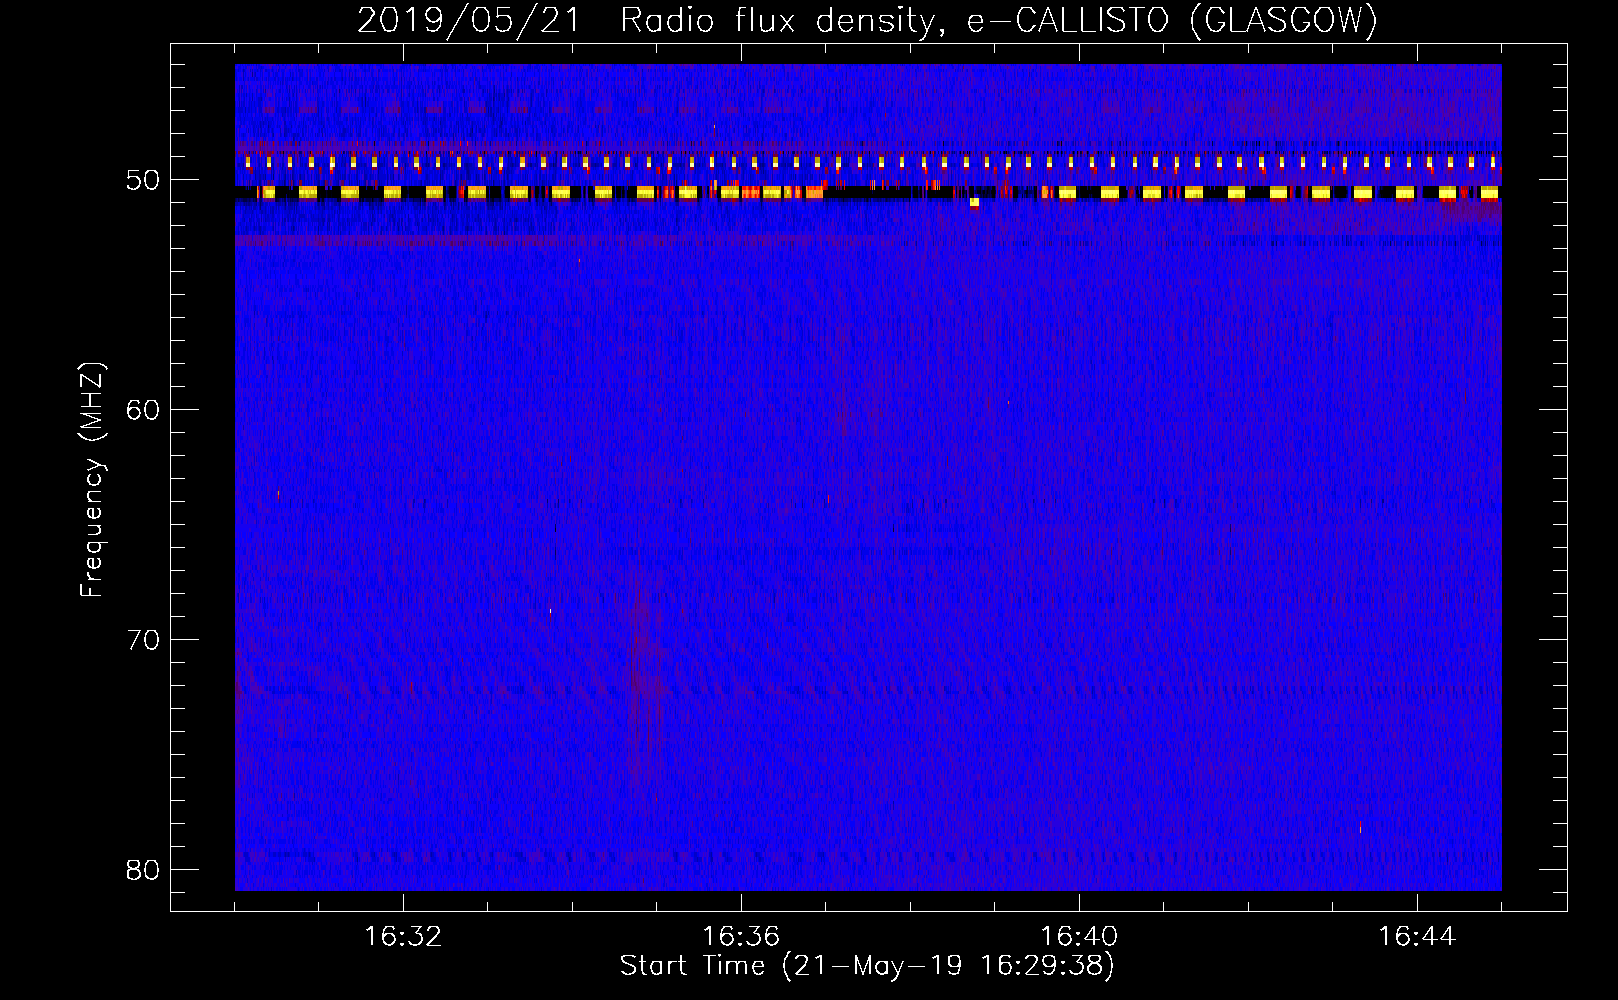Click the 16:36 time tick label
Image resolution: width=1618 pixels, height=1000 pixels.
pyautogui.click(x=741, y=937)
